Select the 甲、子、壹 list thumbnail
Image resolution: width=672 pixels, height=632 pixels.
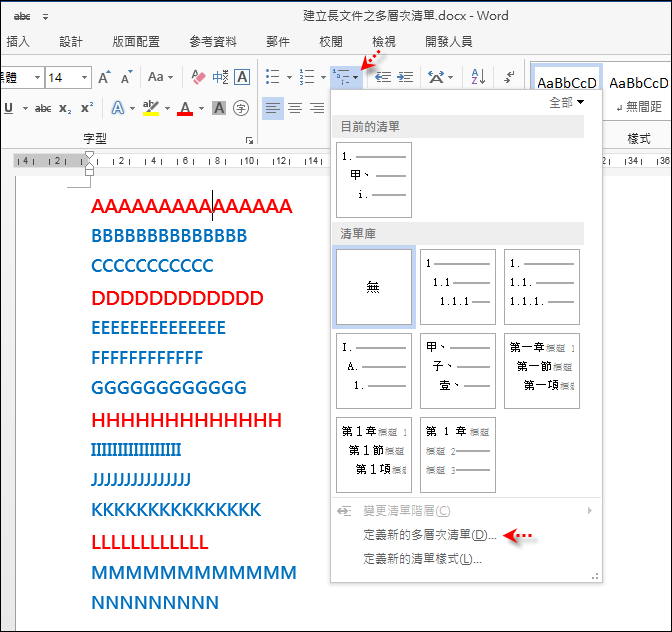(458, 371)
